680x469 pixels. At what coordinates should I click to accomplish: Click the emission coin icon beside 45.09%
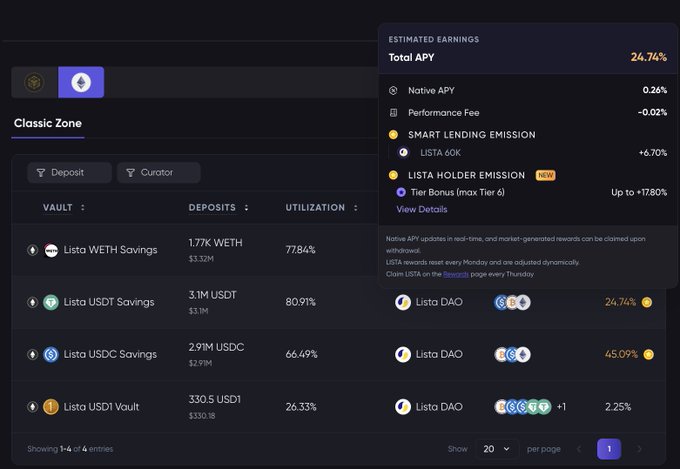[648, 354]
